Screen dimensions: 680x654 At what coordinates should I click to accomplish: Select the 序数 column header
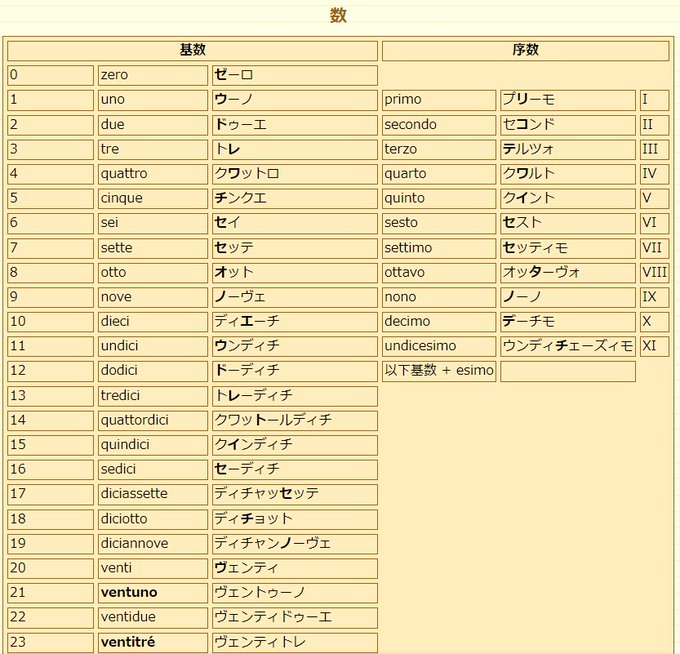coord(525,50)
